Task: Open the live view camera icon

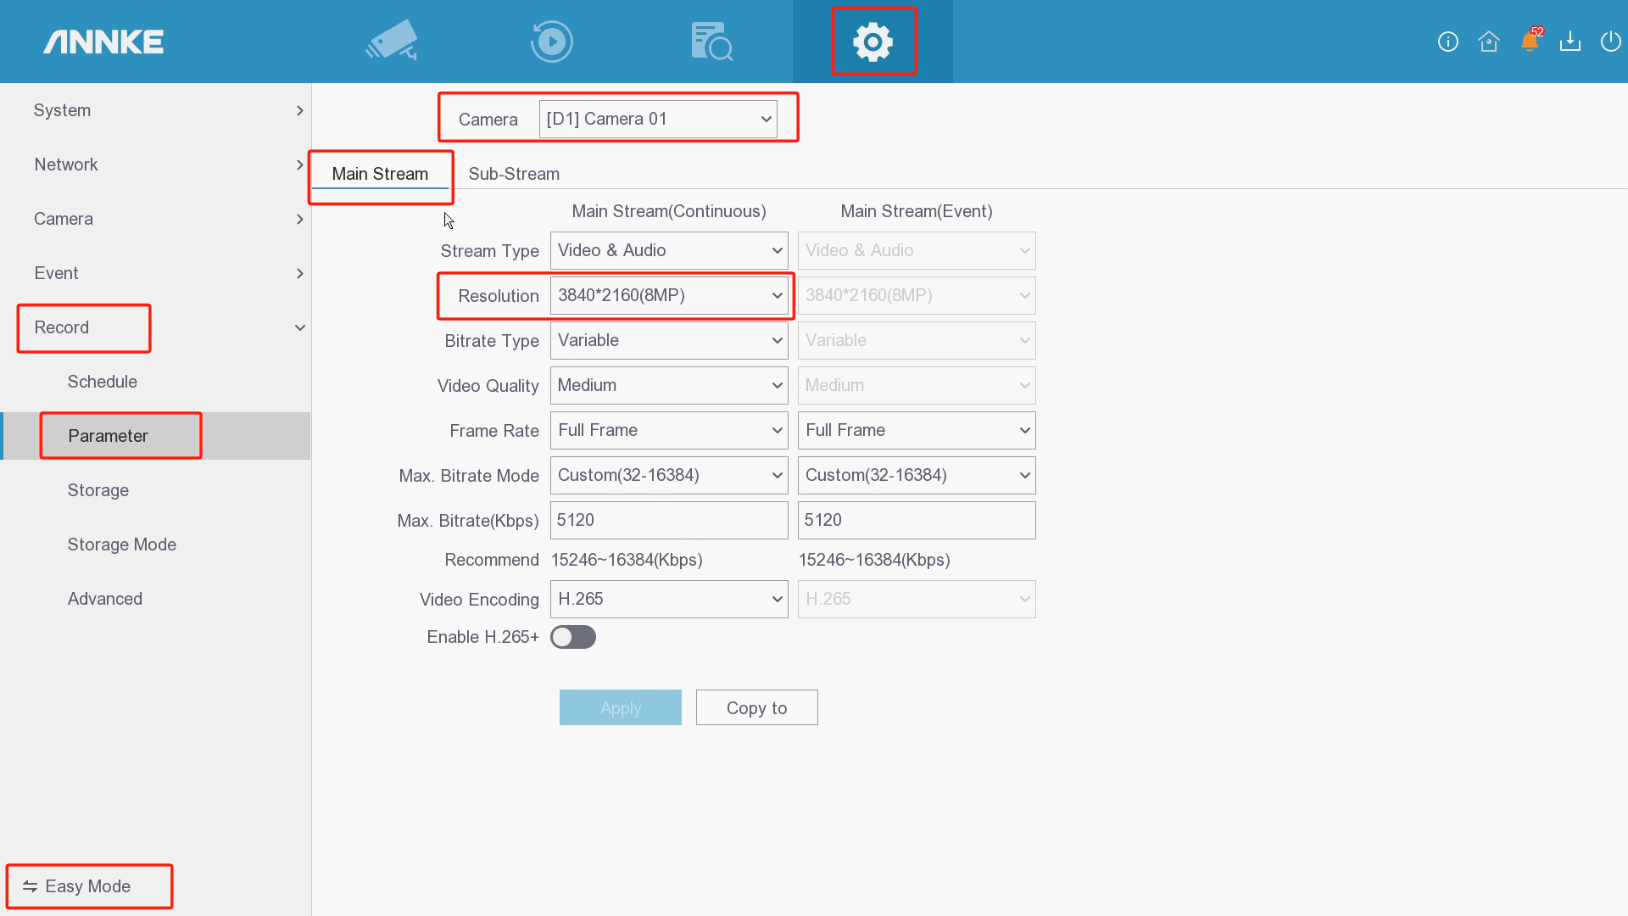Action: pyautogui.click(x=392, y=41)
